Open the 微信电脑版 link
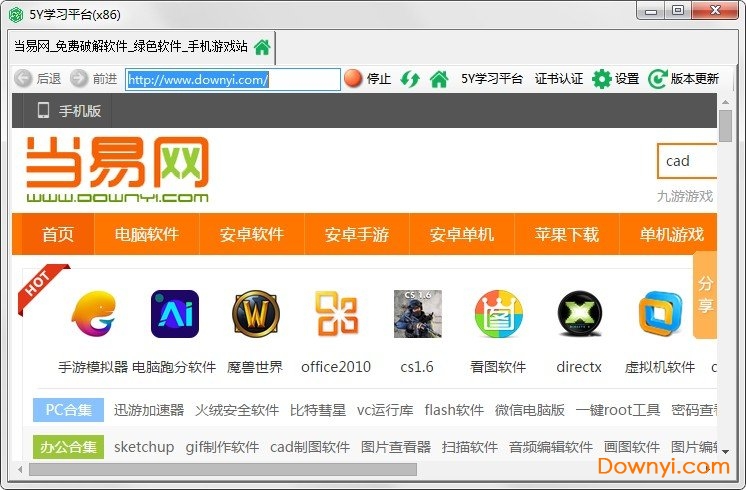Viewport: 746px width, 490px height. (x=530, y=410)
